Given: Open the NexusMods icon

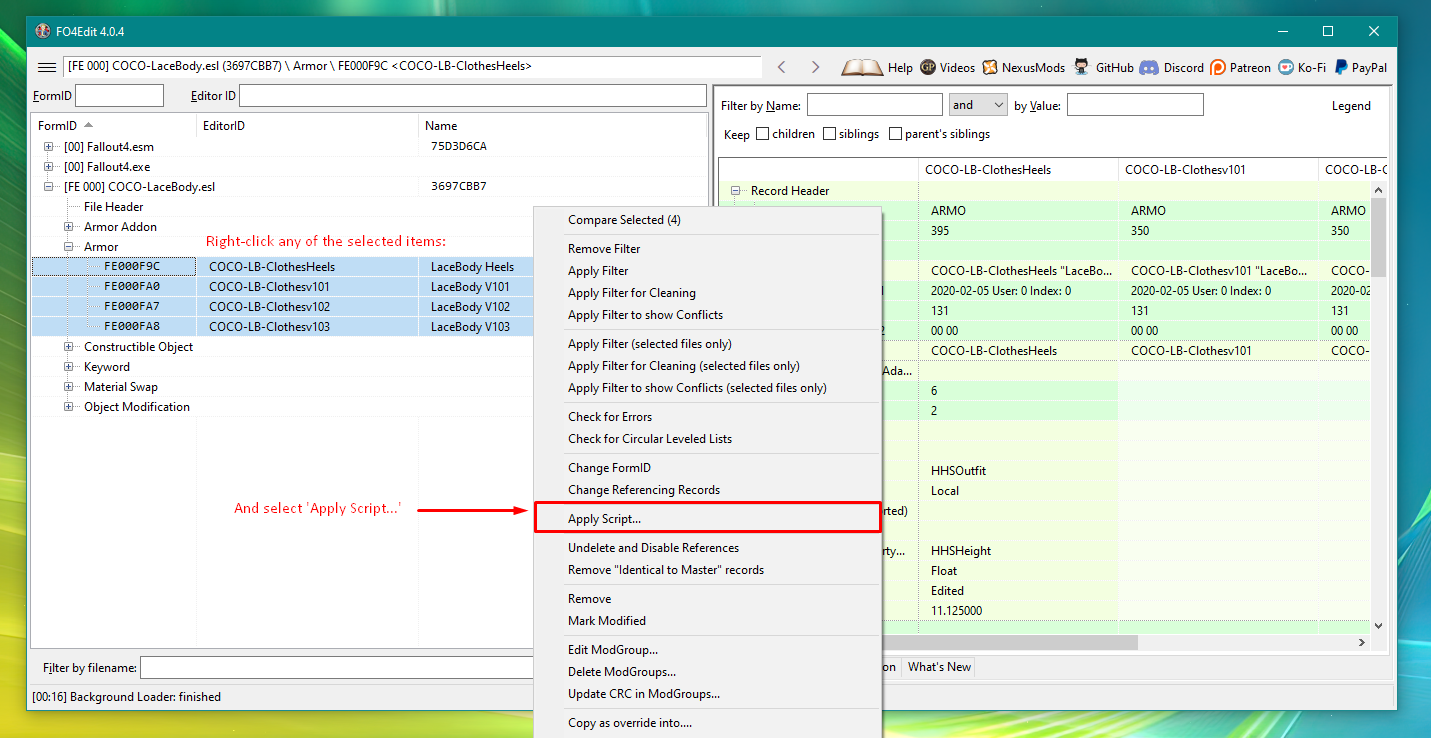Looking at the screenshot, I should (990, 67).
